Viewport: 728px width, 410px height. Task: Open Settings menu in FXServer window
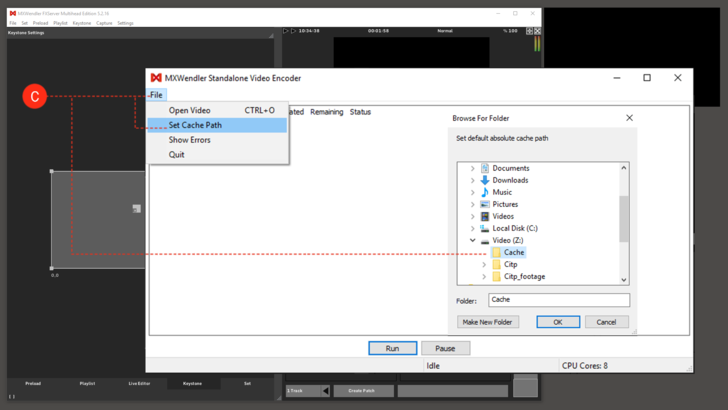point(125,23)
